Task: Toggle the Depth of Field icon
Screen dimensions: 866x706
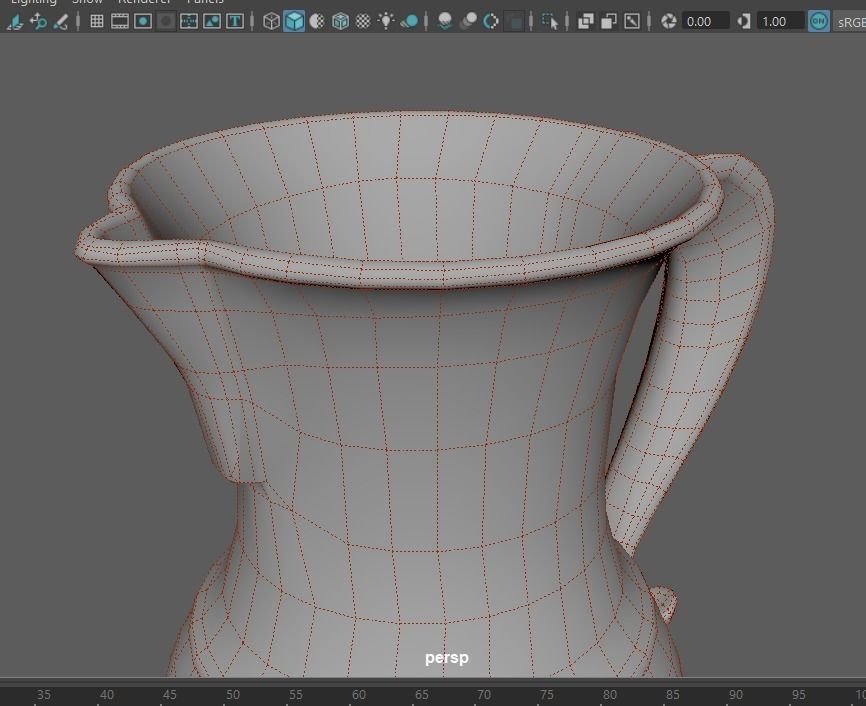Action: click(515, 22)
